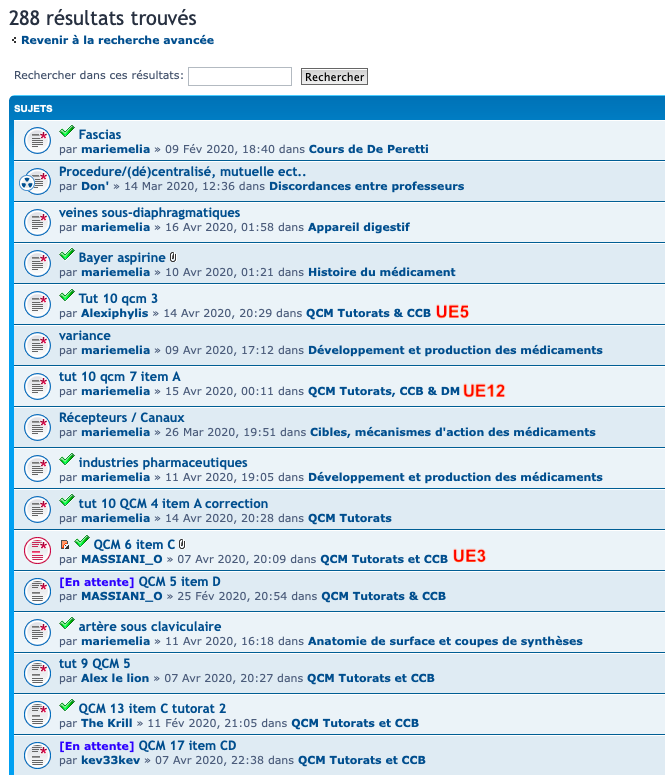Open the Histoire du médicament forum
Viewport: 665px width, 775px height.
(381, 272)
